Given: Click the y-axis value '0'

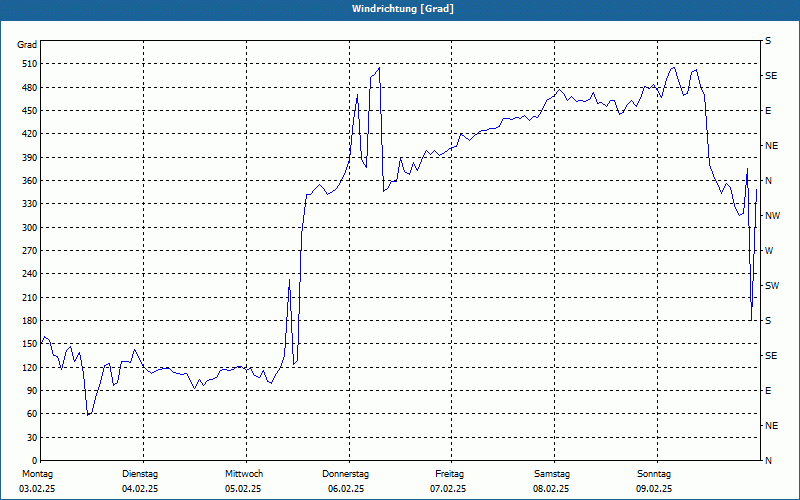Looking at the screenshot, I should coord(35,461).
